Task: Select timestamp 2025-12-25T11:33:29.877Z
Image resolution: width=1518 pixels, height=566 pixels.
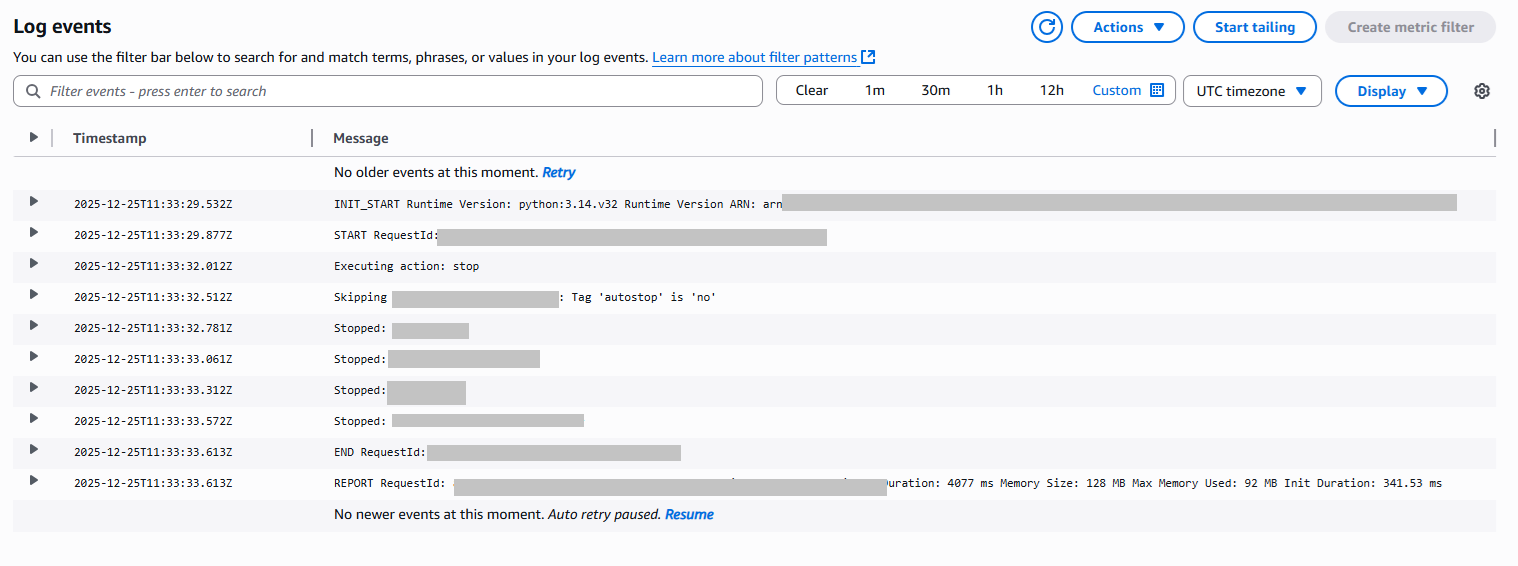Action: (x=153, y=235)
